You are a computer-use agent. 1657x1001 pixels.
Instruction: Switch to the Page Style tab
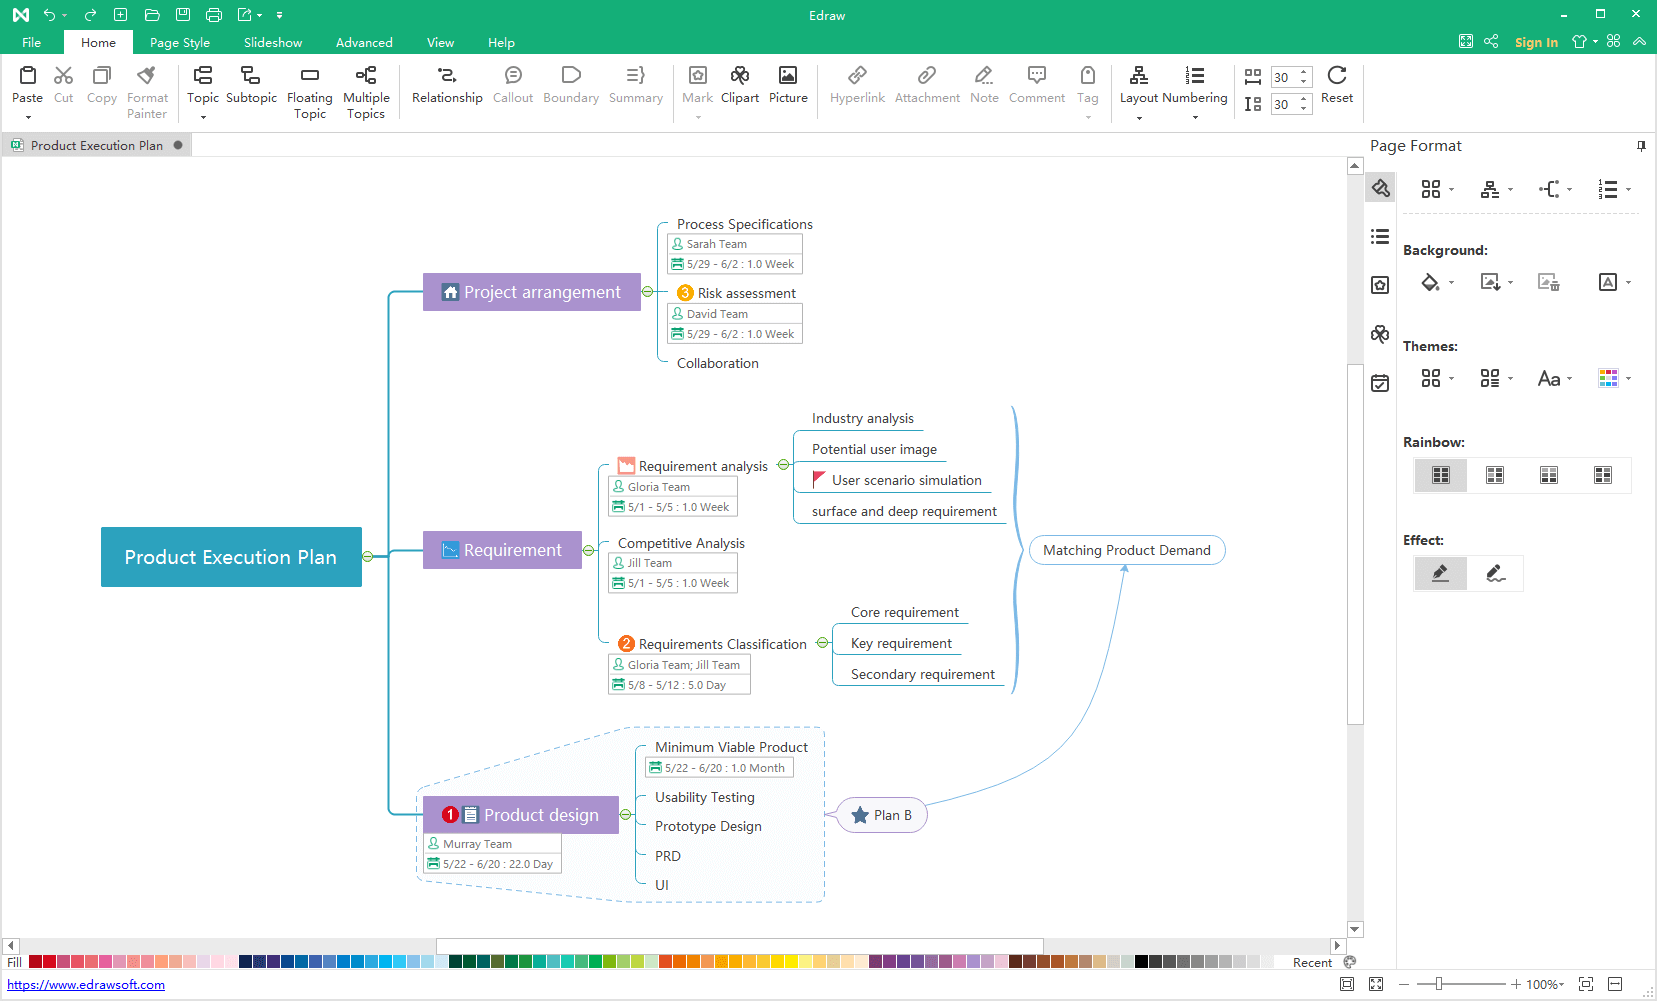(x=180, y=43)
